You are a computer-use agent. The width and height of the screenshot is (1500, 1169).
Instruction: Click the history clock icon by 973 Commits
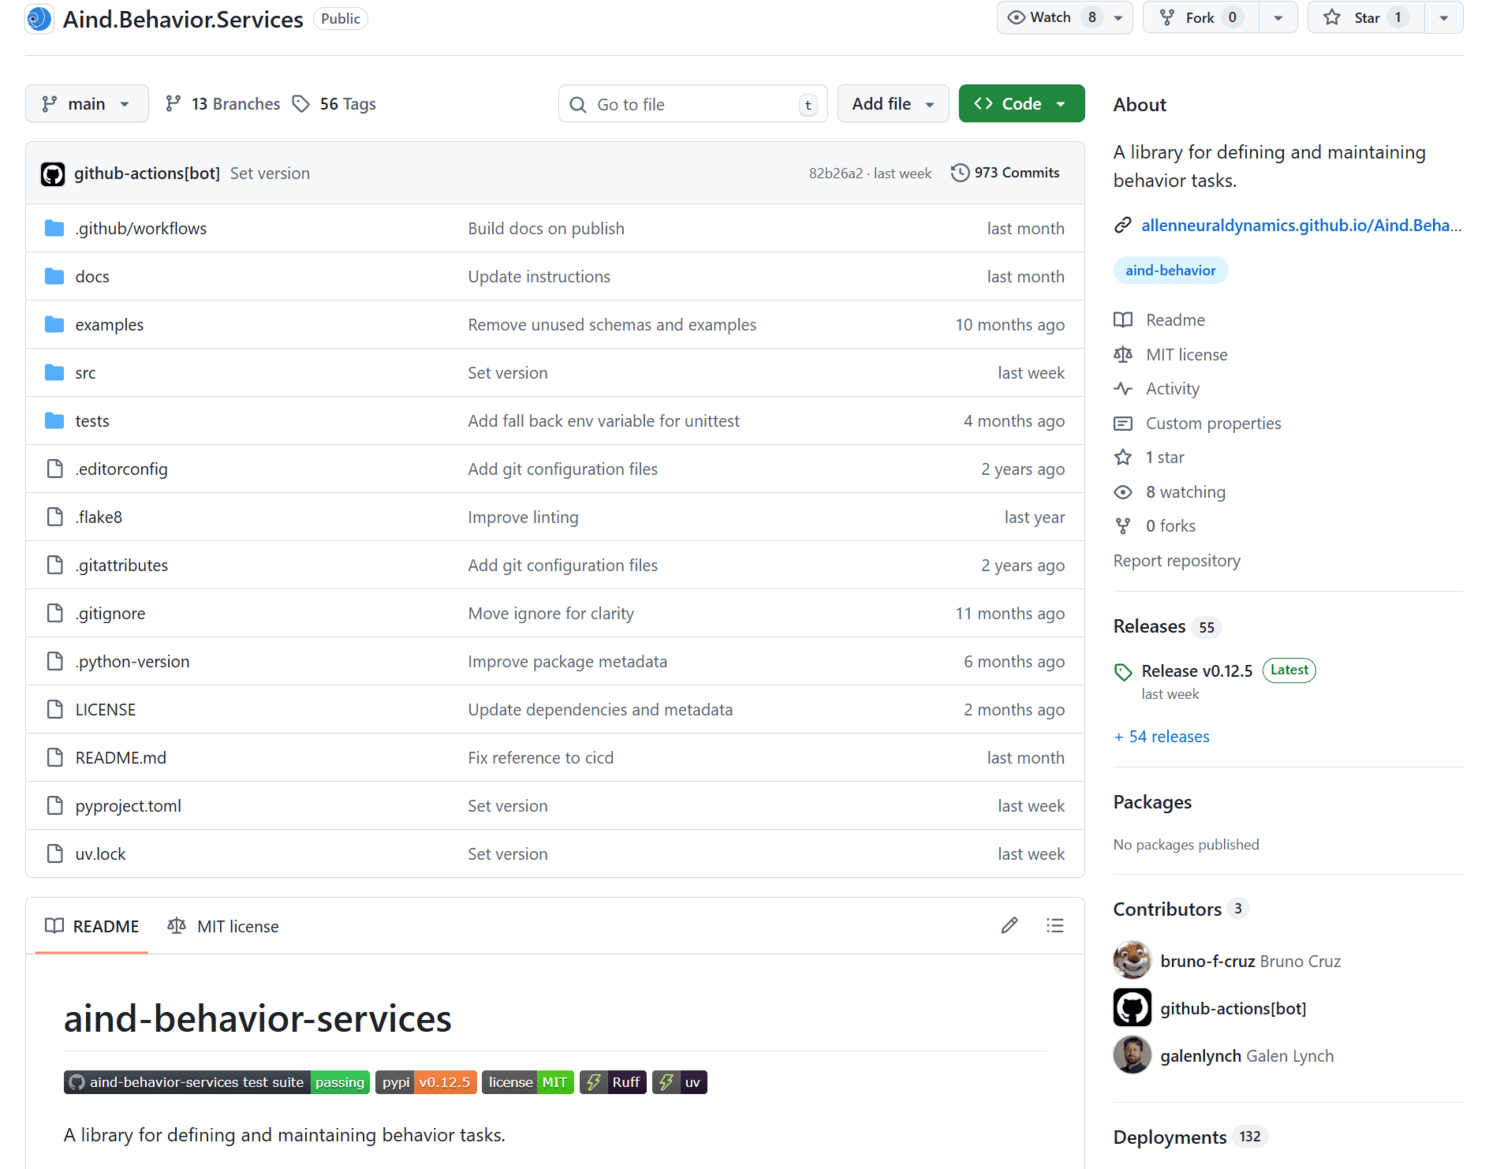[x=960, y=173]
